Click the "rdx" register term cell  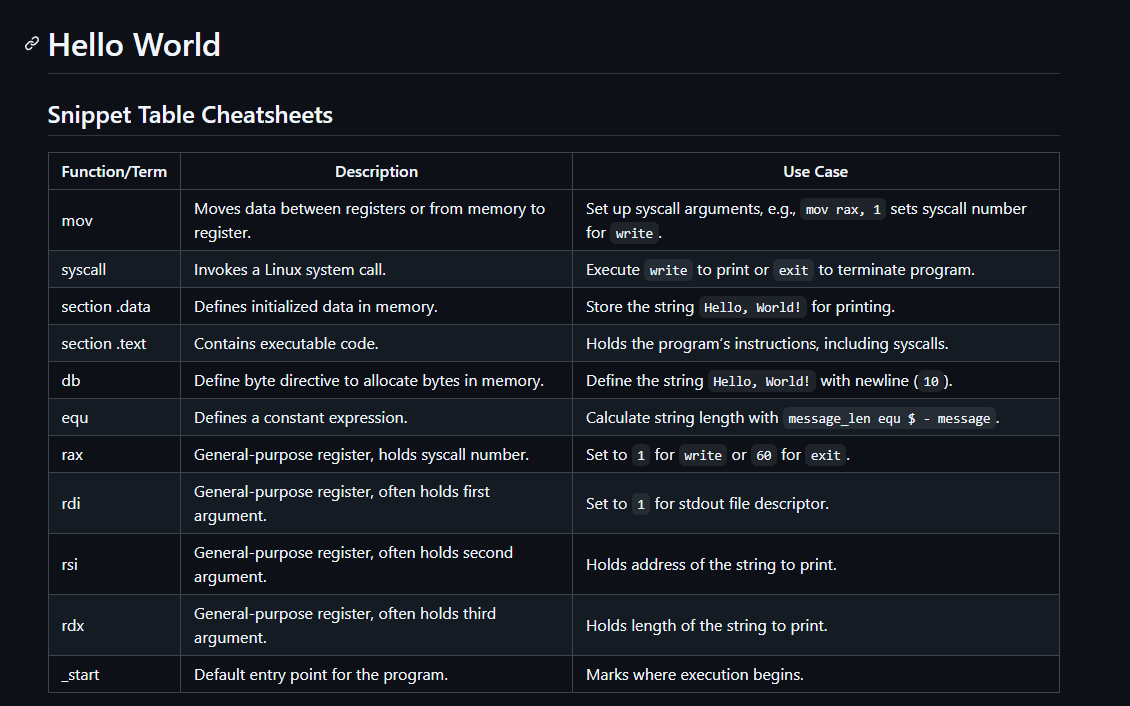(x=72, y=626)
